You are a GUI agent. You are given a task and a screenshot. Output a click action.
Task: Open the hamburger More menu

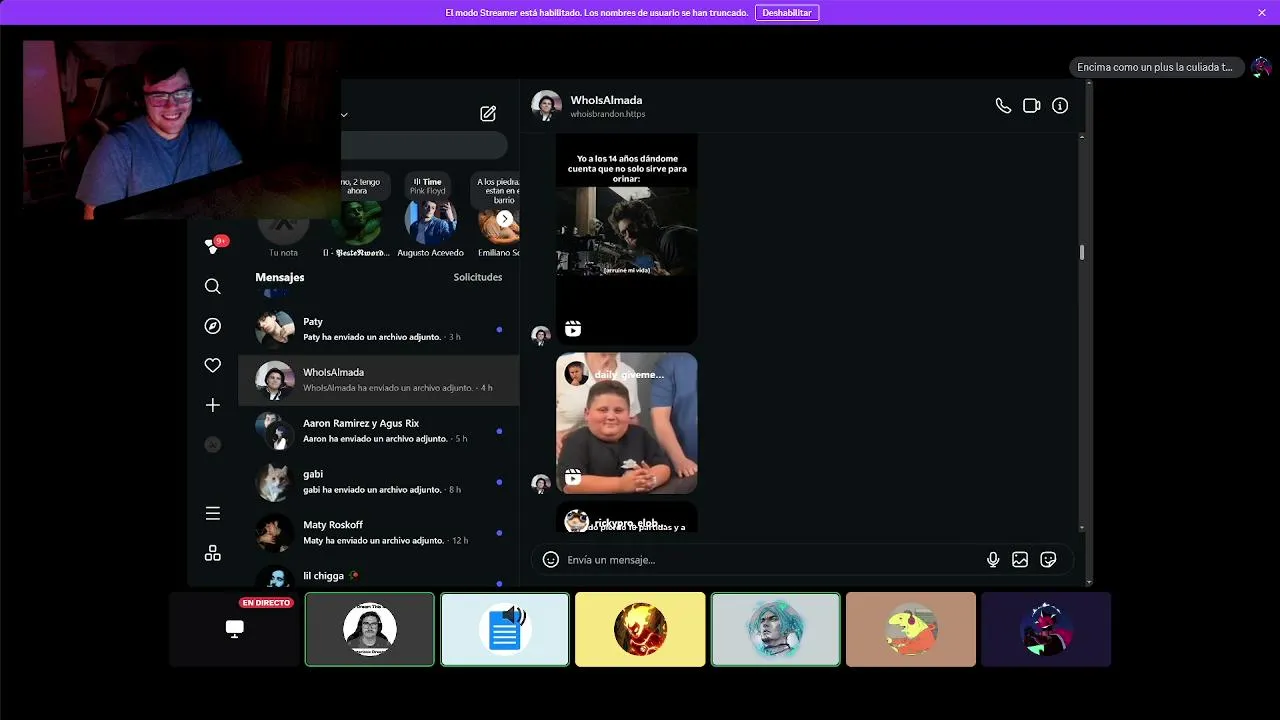[x=213, y=513]
